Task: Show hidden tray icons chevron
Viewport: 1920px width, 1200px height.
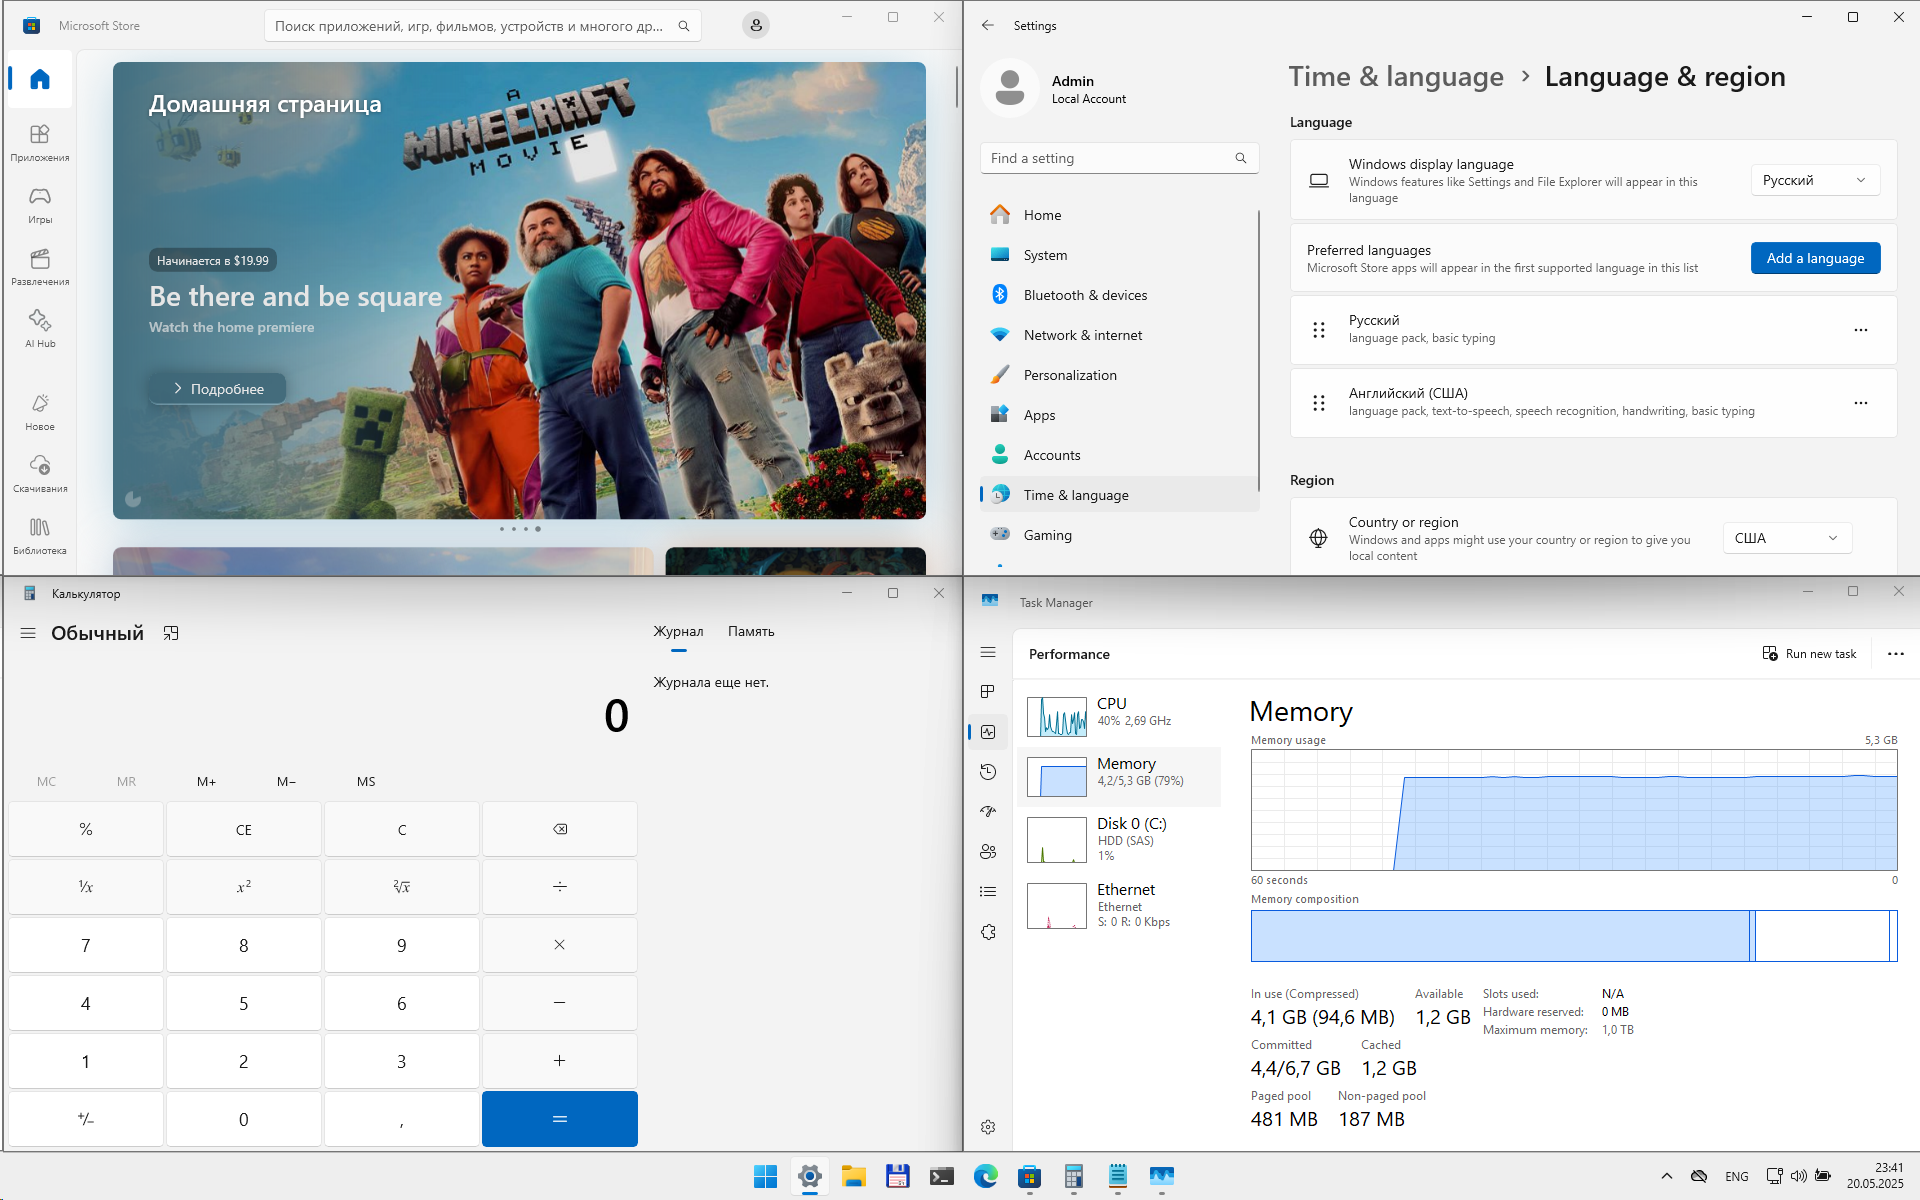Action: point(1666,1176)
